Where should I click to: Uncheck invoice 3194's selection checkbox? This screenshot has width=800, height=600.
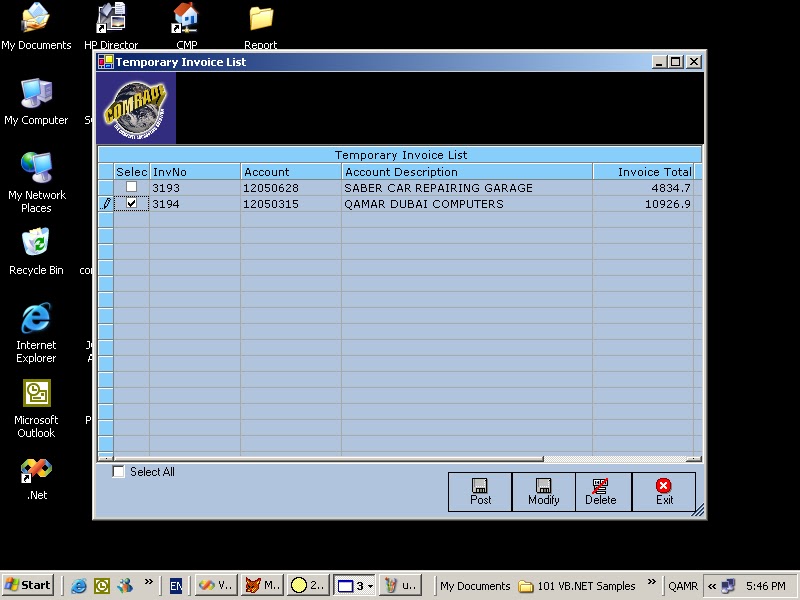(131, 203)
